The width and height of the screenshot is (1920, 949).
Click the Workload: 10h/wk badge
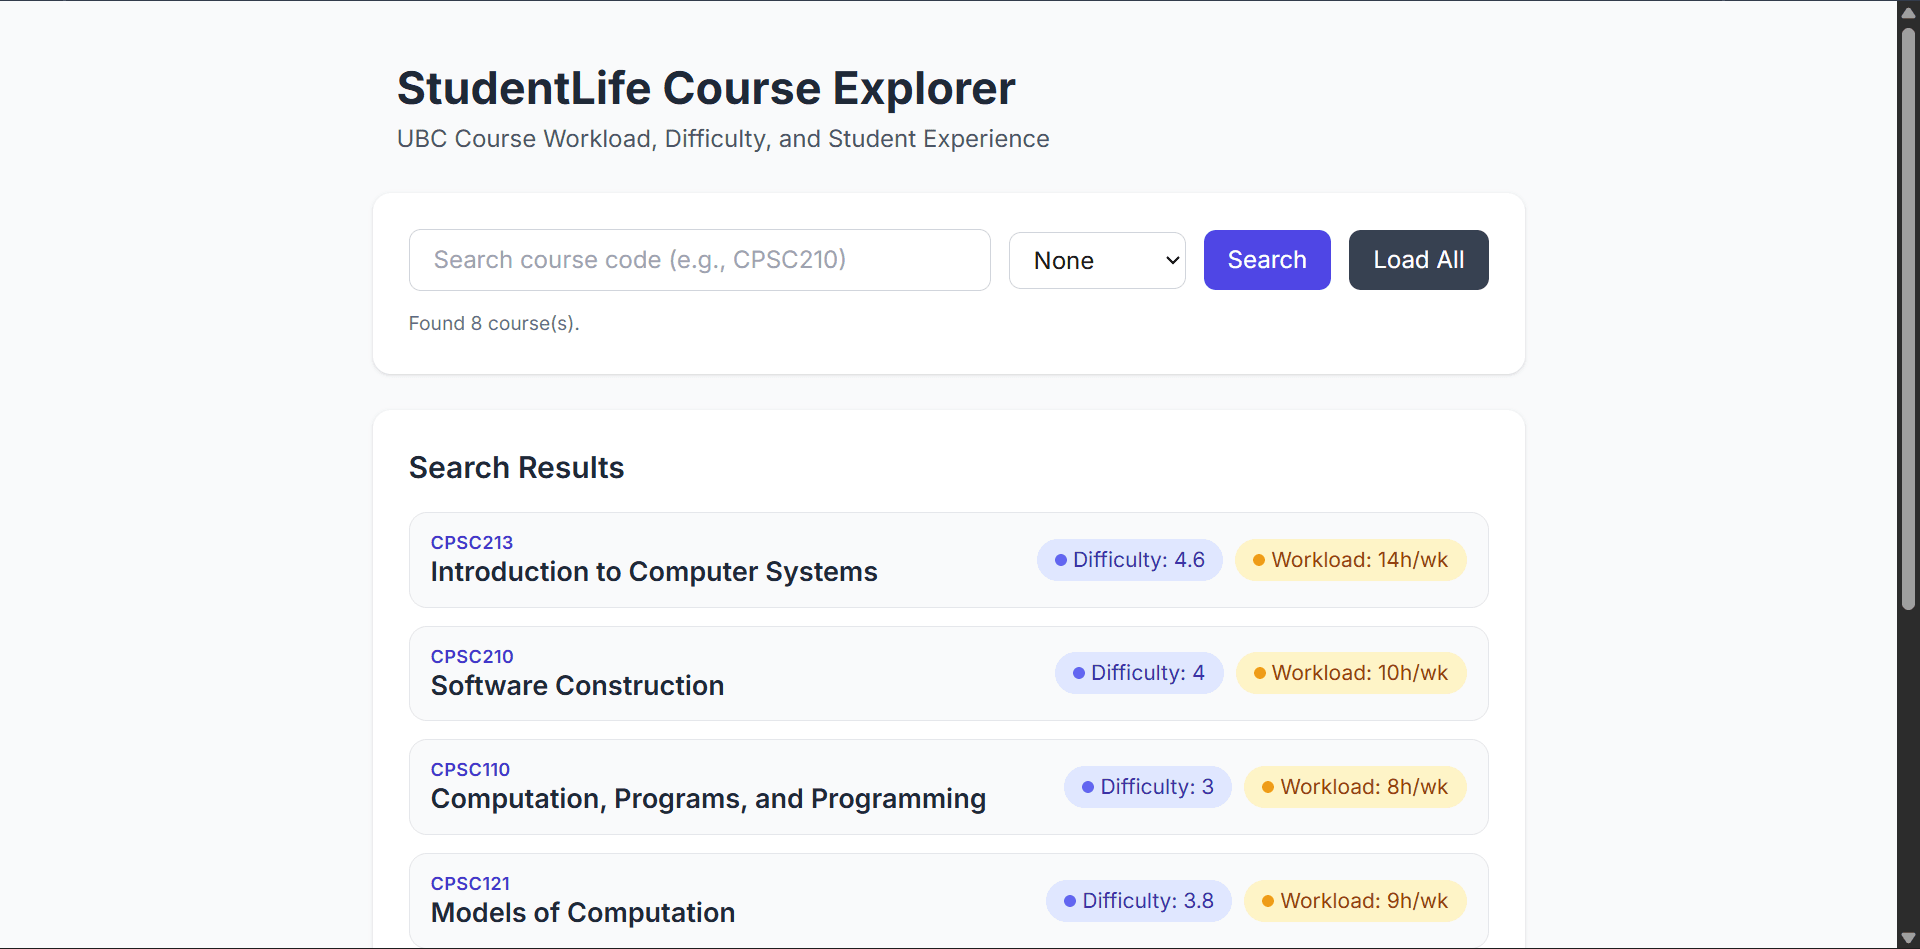pyautogui.click(x=1350, y=673)
